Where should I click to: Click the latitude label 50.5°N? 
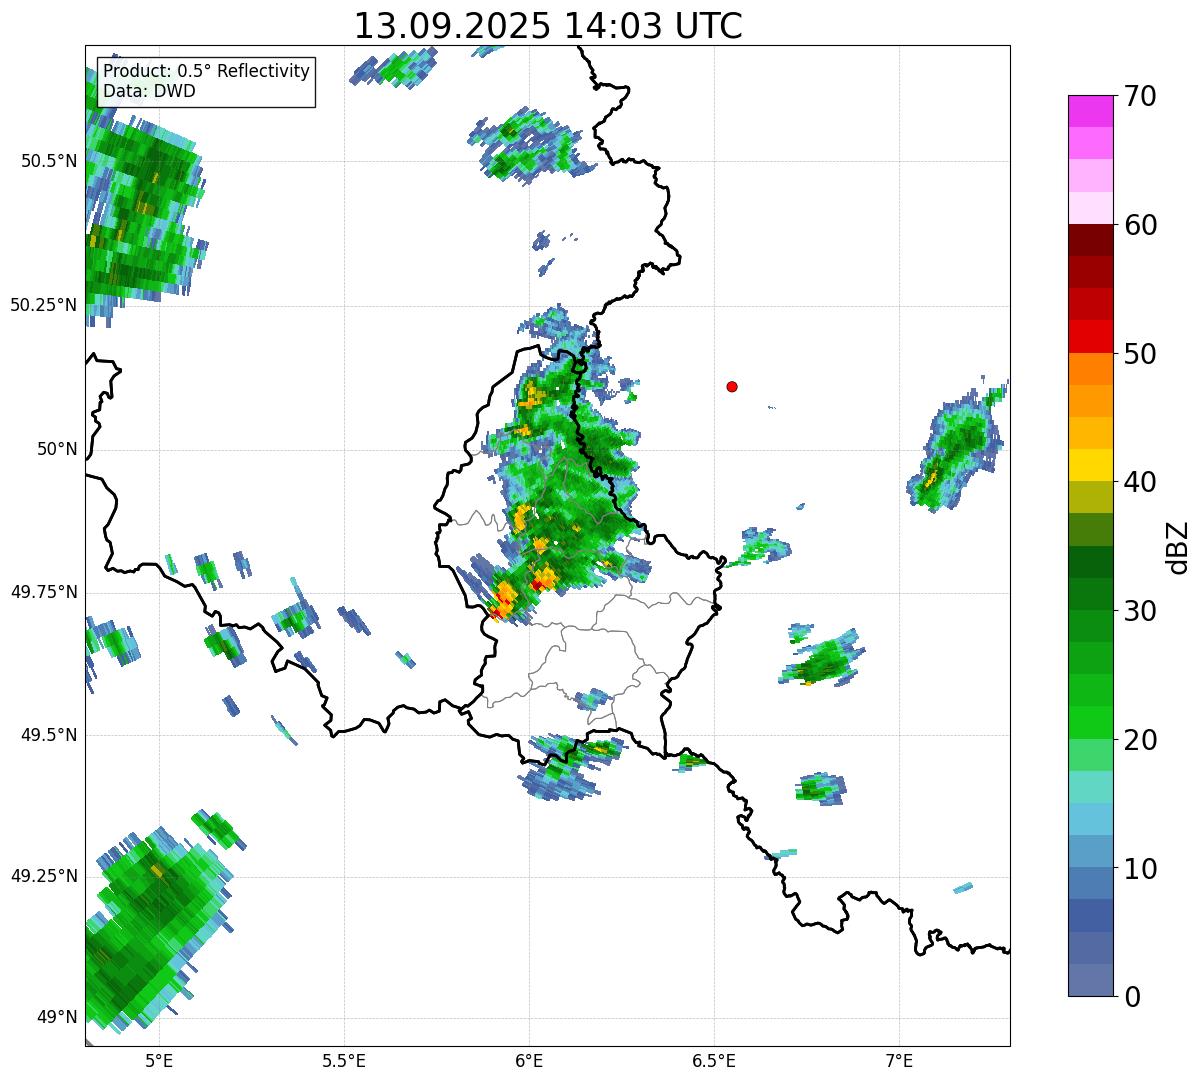(49, 161)
